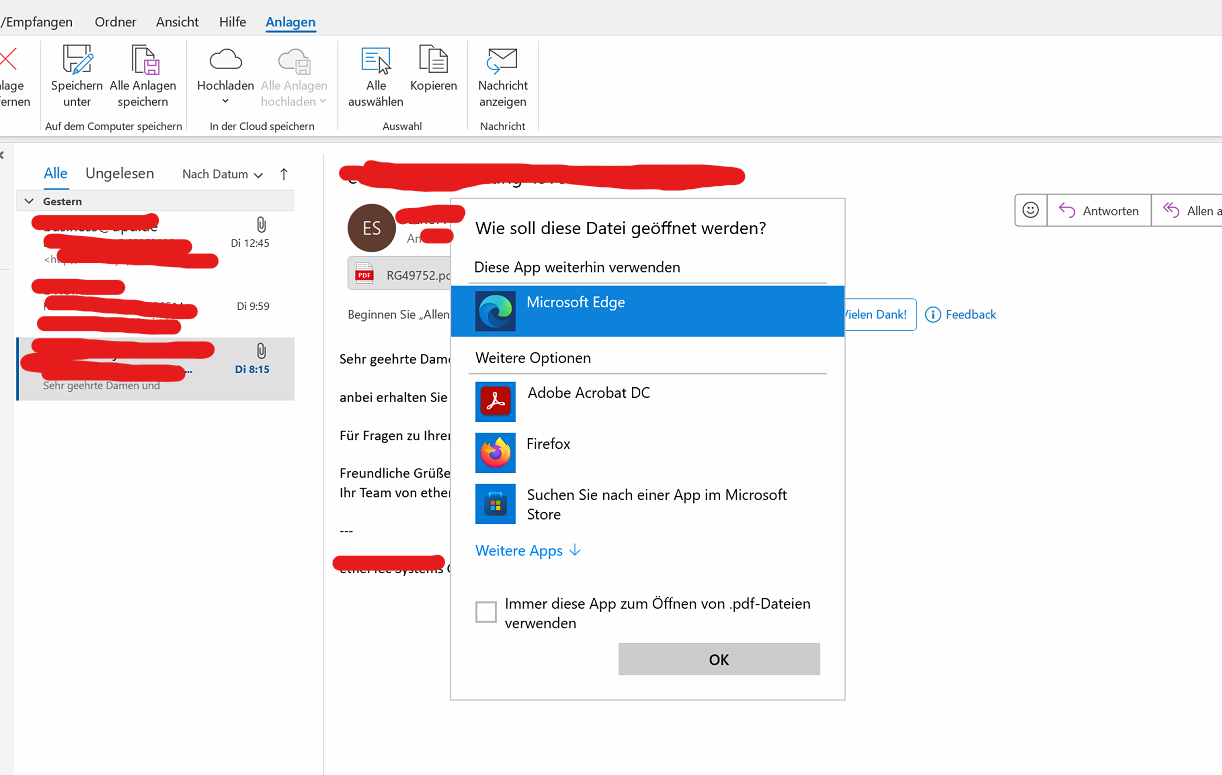Switch to the Ordner ribbon tab
Screen dimensions: 1222x775
click(x=116, y=22)
